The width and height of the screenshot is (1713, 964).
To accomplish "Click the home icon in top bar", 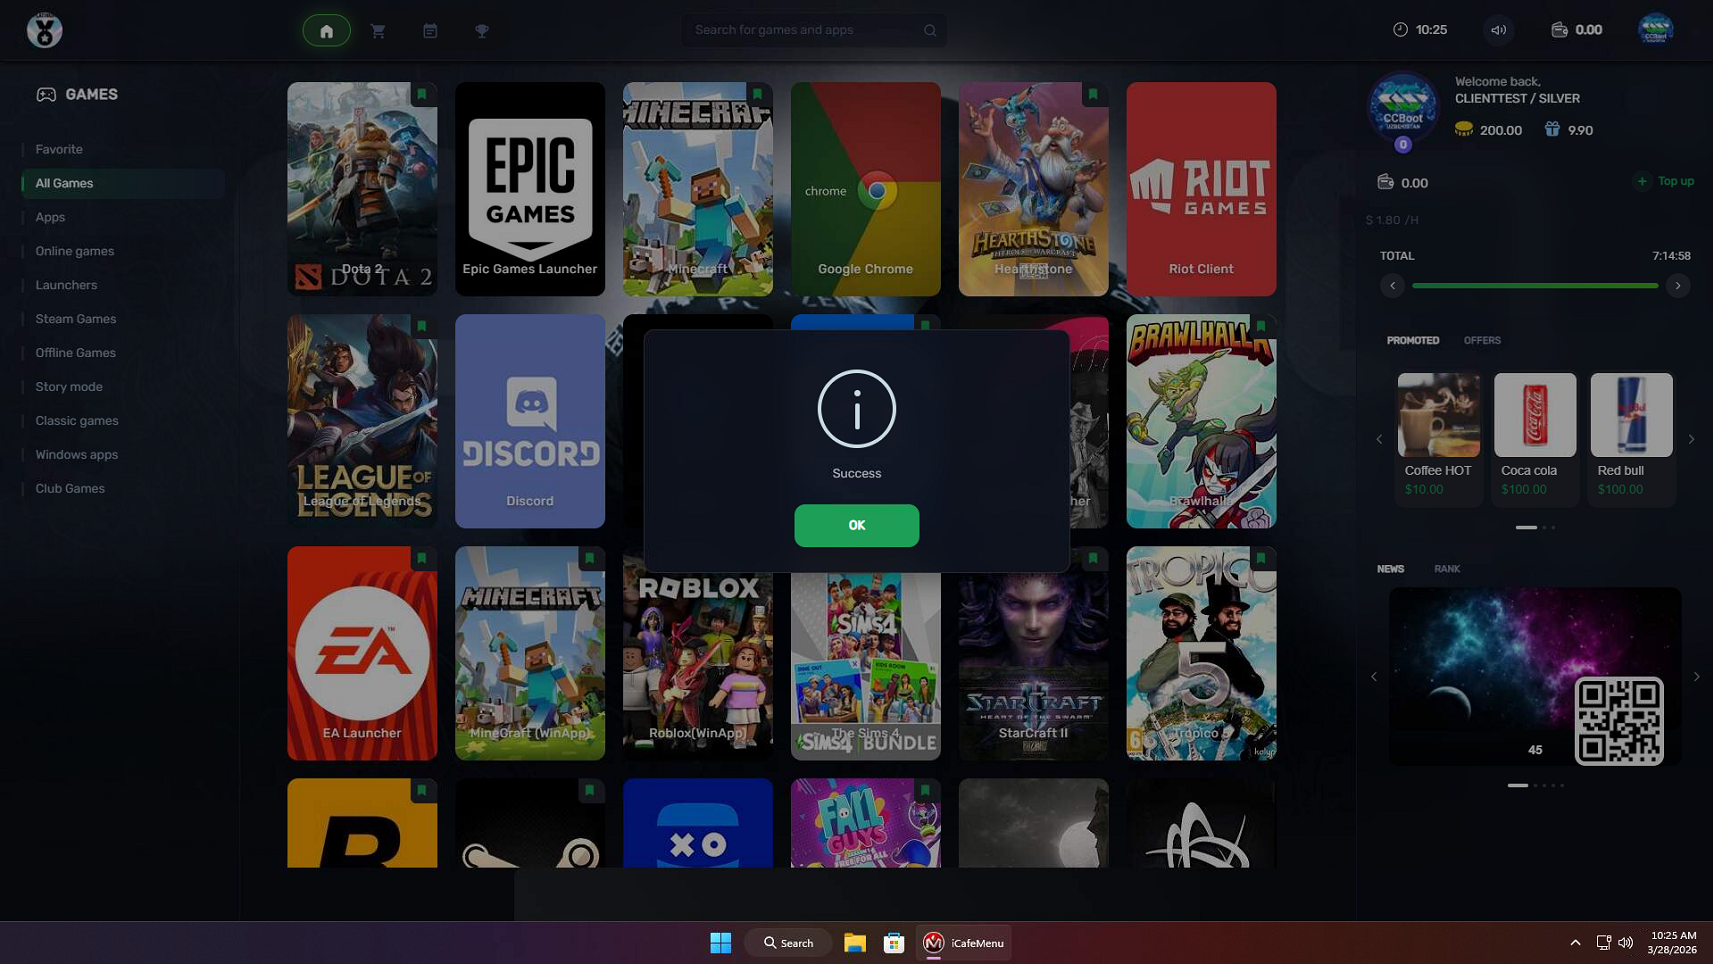I will click(326, 31).
